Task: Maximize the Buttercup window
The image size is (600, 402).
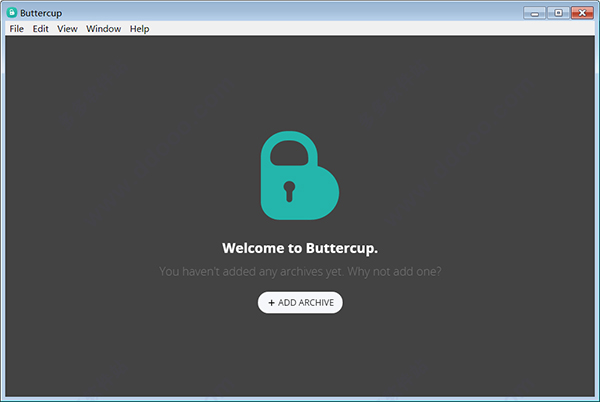Action: (x=558, y=13)
